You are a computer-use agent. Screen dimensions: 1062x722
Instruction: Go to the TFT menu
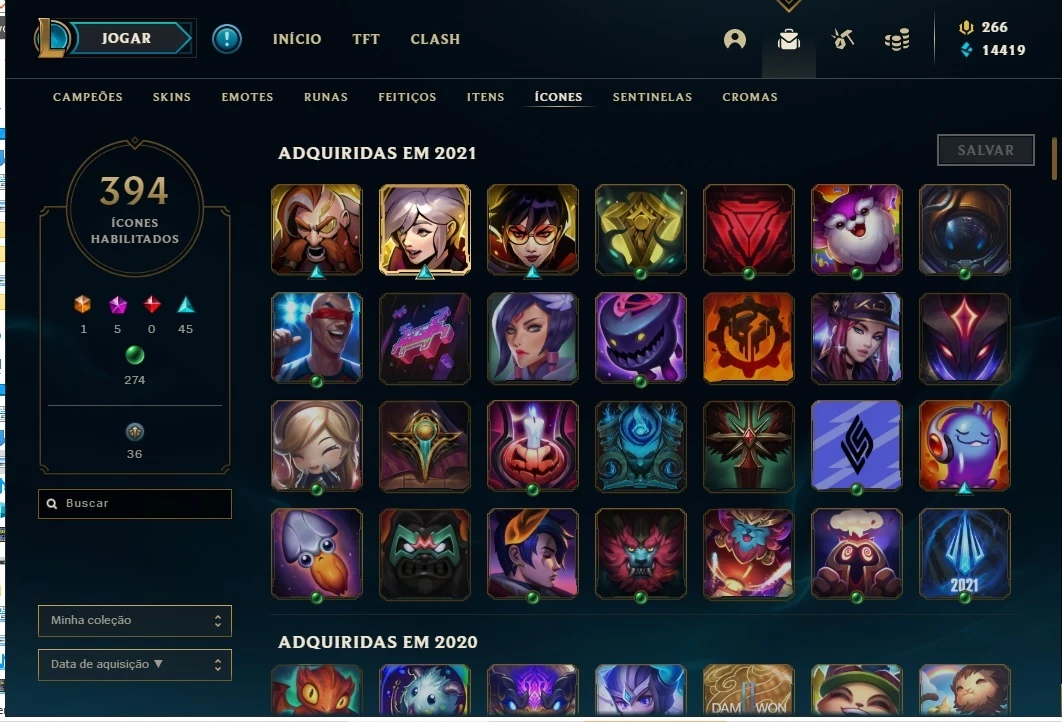click(x=366, y=39)
